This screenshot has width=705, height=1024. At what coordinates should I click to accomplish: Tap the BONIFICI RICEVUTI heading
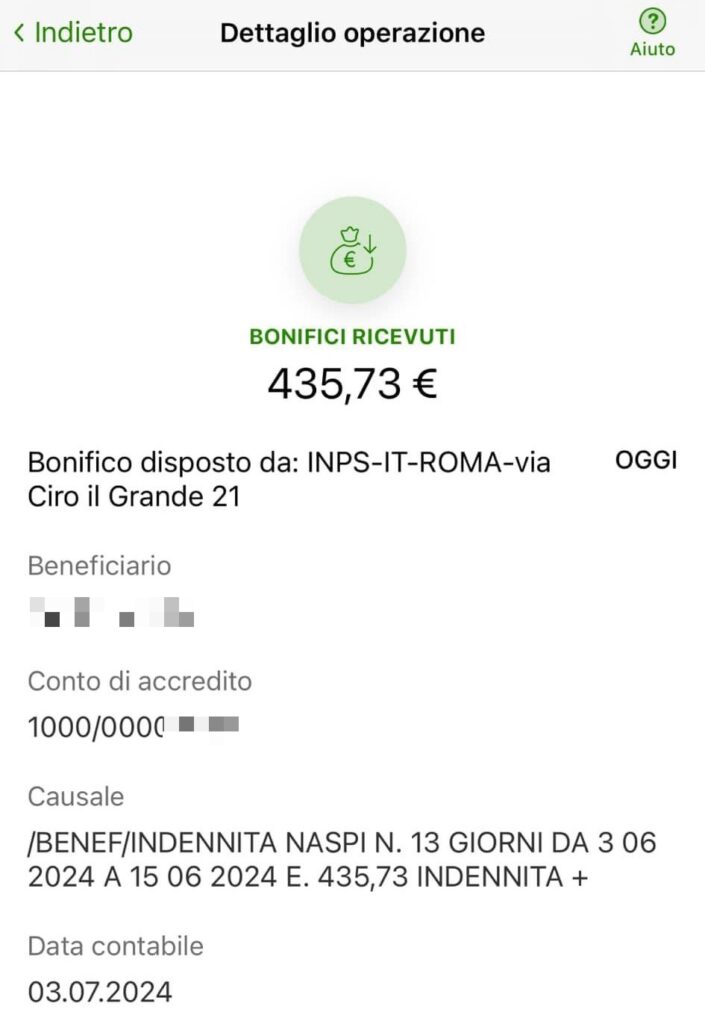(x=352, y=337)
